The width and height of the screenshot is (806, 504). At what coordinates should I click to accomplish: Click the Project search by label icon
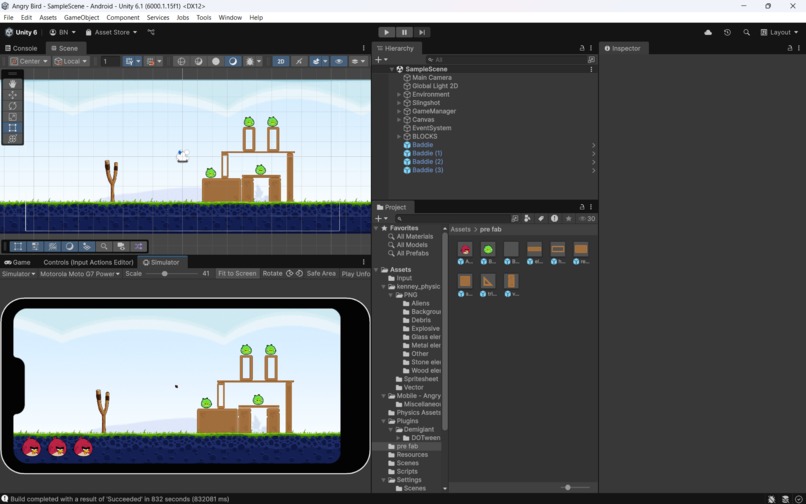[541, 219]
